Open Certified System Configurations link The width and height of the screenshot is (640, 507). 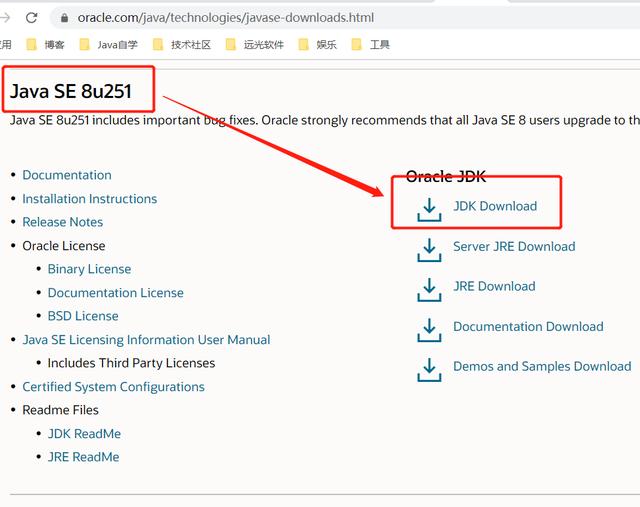tap(113, 387)
